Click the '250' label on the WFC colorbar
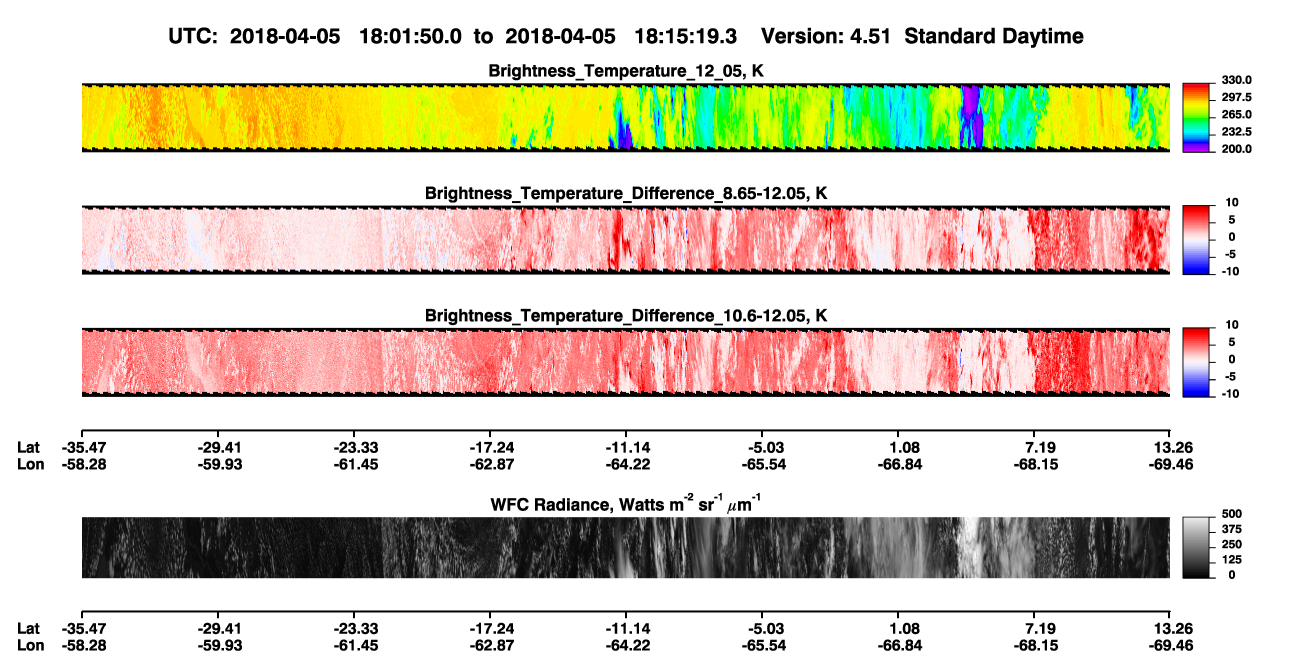This screenshot has width=1300, height=667. point(1231,544)
